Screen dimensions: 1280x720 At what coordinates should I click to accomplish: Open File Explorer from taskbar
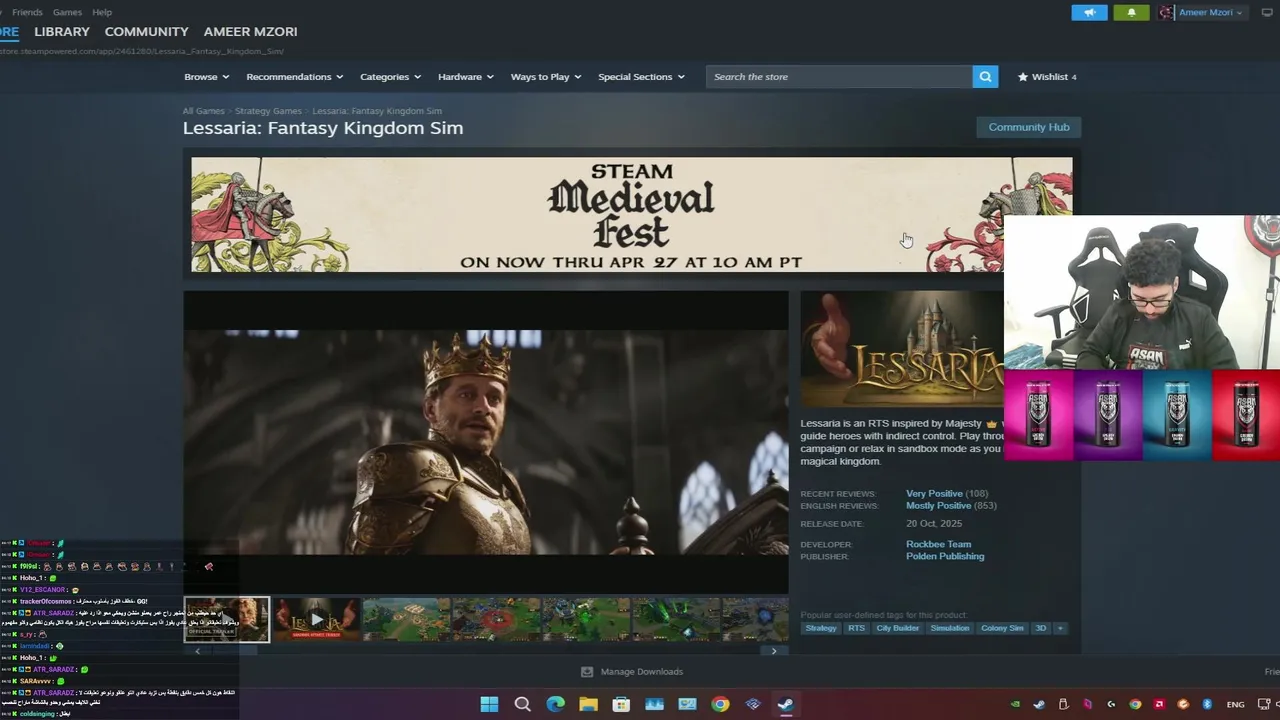point(588,704)
